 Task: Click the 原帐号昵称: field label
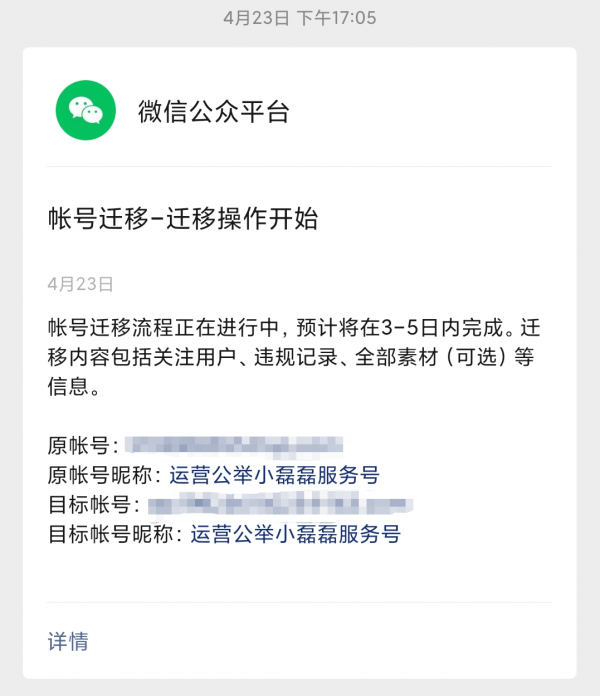point(105,475)
